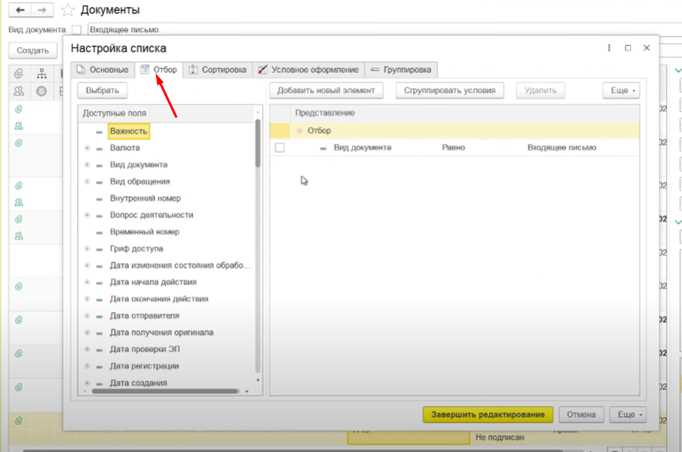Open the Условное оформление tab
The width and height of the screenshot is (682, 452).
308,70
